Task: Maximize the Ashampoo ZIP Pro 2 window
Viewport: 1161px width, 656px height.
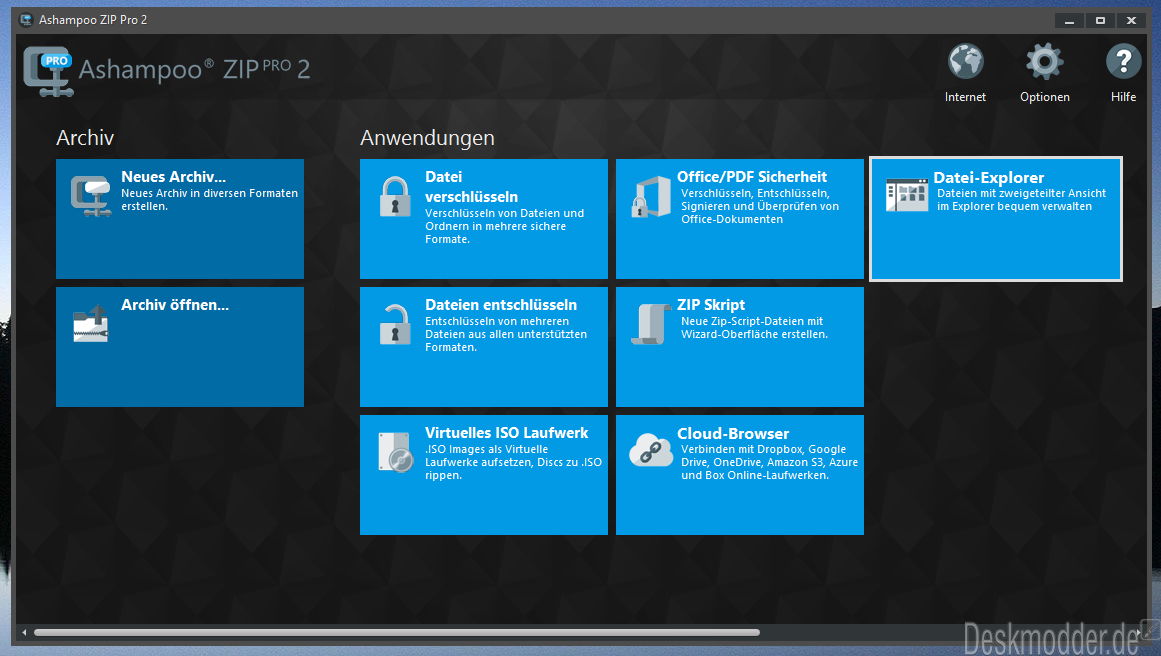Action: 1100,21
